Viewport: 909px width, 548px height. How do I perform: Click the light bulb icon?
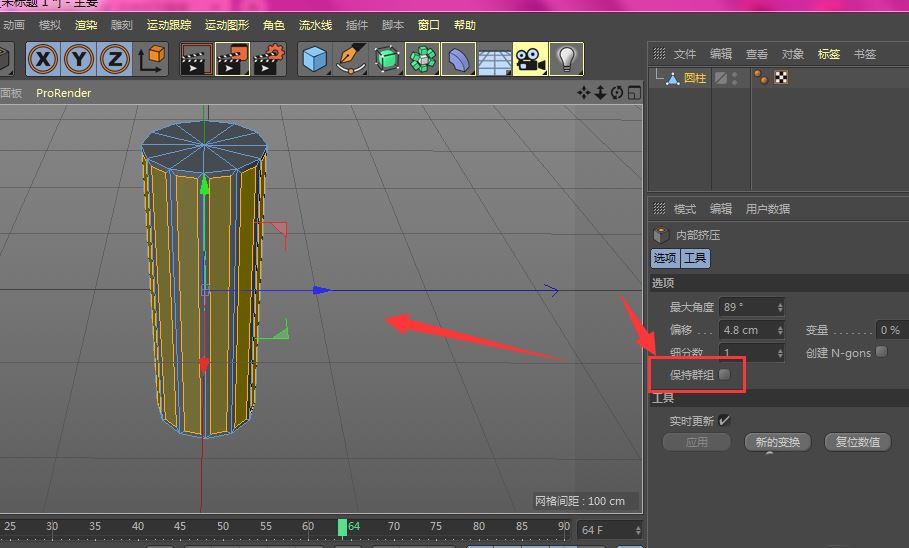[x=567, y=60]
